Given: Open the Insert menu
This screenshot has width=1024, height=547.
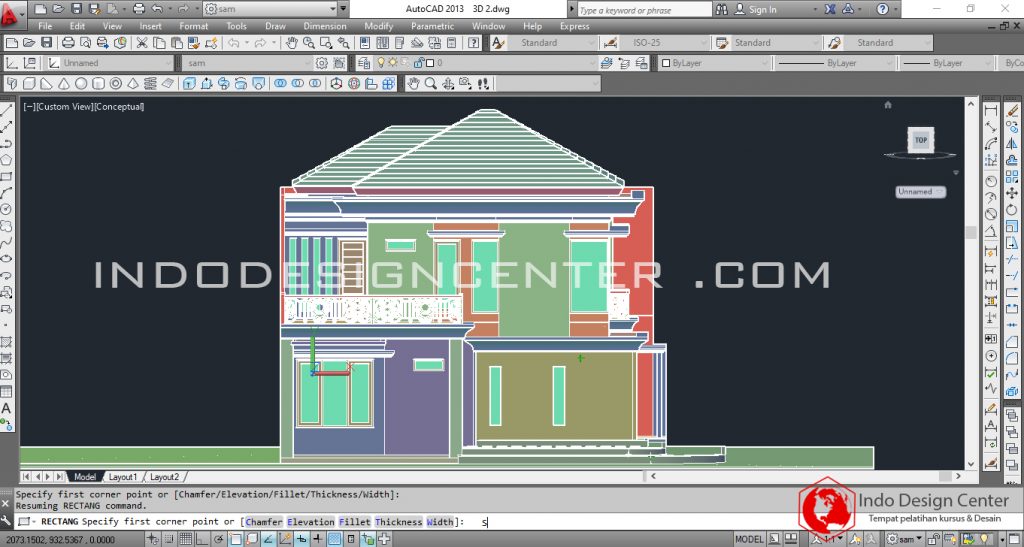Looking at the screenshot, I should (x=150, y=26).
